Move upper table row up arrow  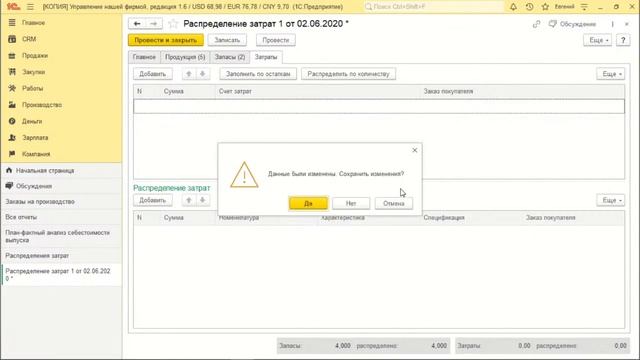pos(189,74)
